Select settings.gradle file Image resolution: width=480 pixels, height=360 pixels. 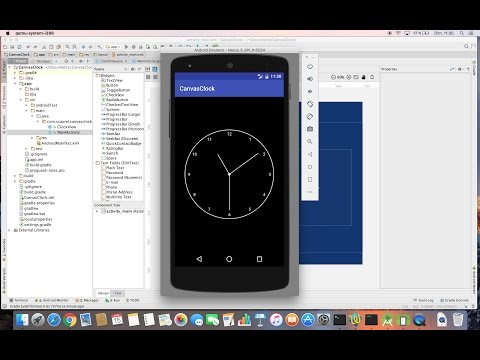coord(35,225)
